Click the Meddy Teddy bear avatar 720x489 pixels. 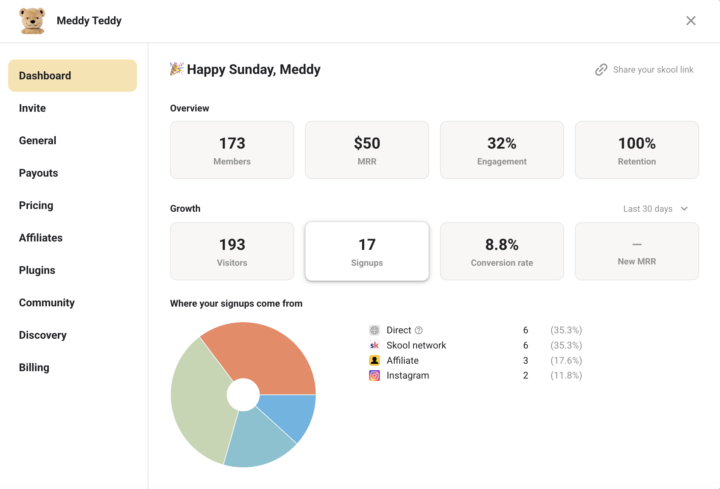pyautogui.click(x=32, y=21)
